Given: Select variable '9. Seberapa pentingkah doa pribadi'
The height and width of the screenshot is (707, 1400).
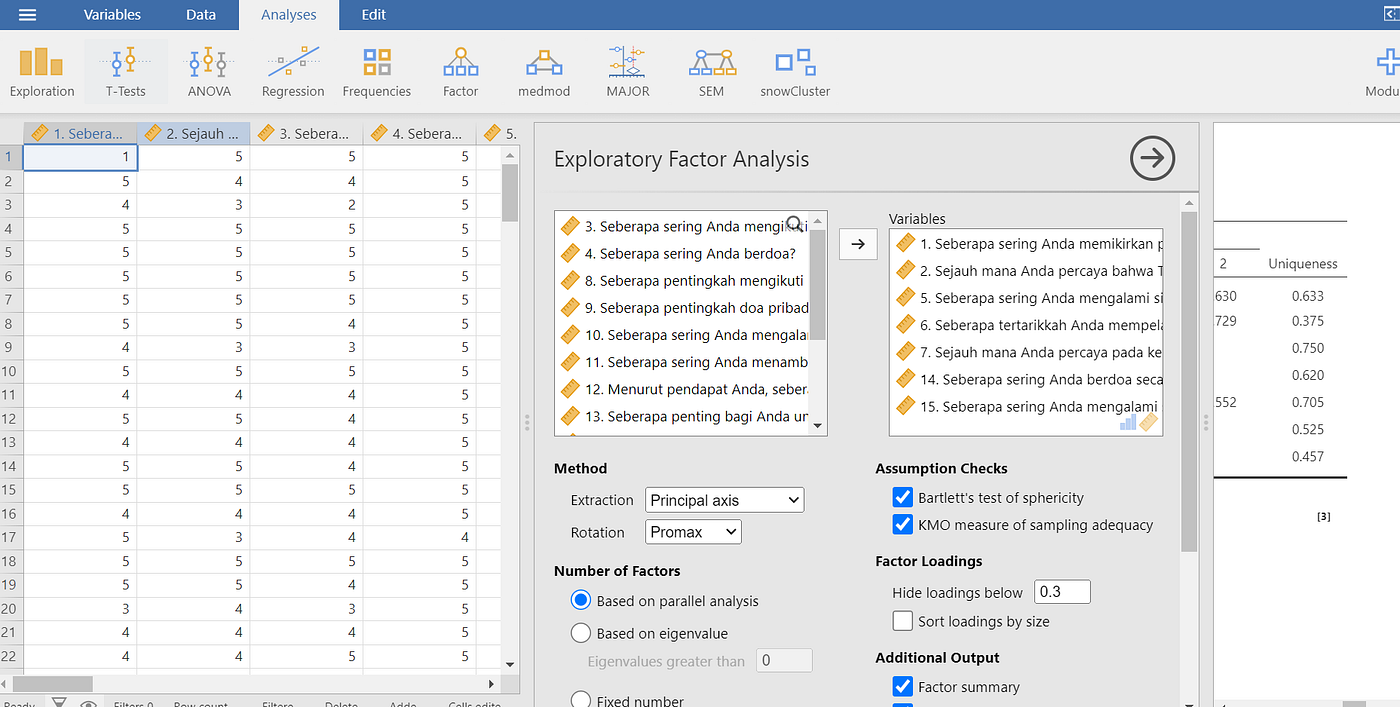Looking at the screenshot, I should (682, 307).
